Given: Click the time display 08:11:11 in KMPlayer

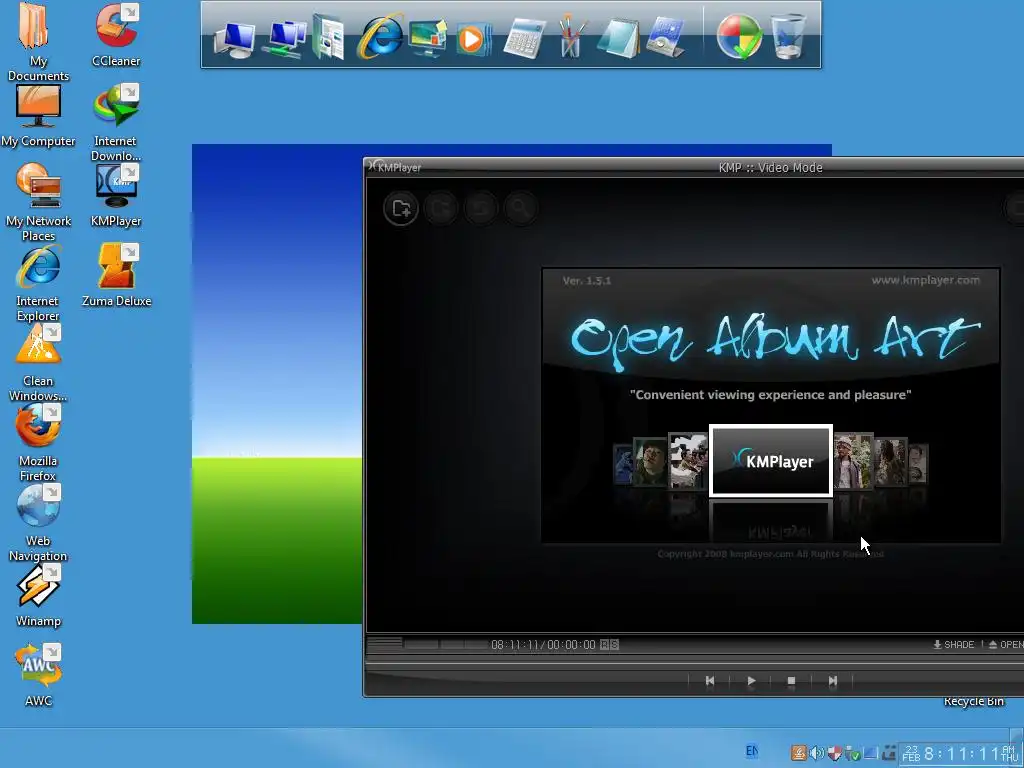Looking at the screenshot, I should [516, 645].
